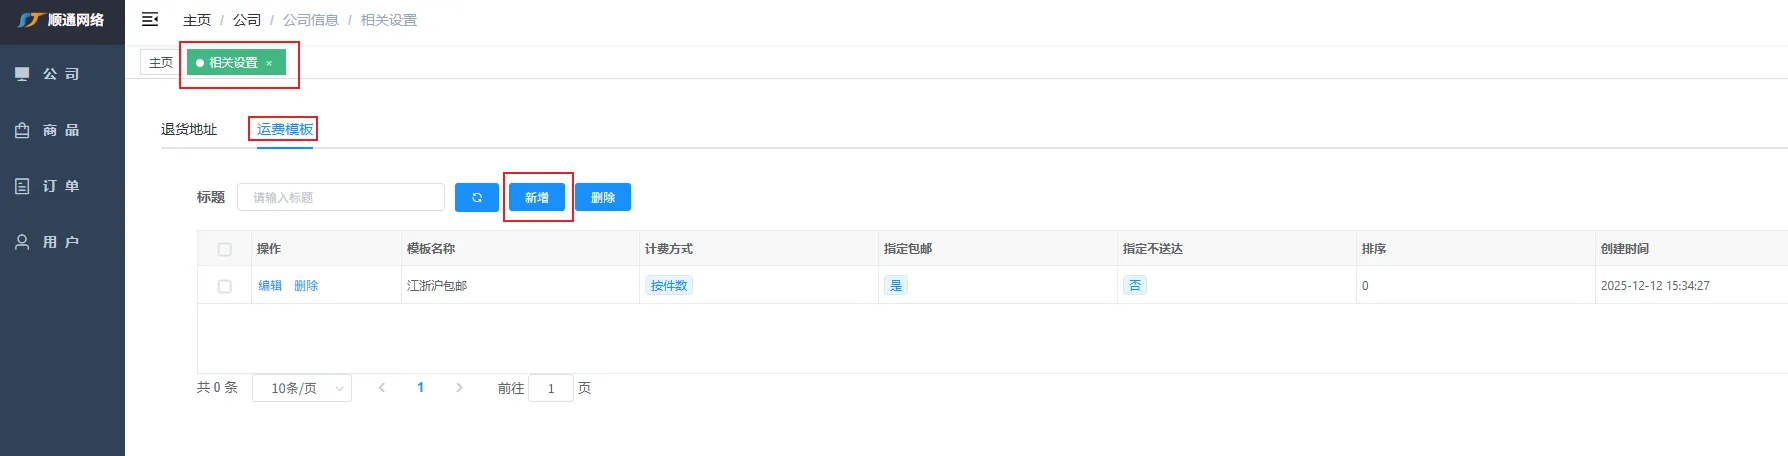The height and width of the screenshot is (456, 1788).
Task: Open the 用户 sidebar menu
Action: coord(60,242)
